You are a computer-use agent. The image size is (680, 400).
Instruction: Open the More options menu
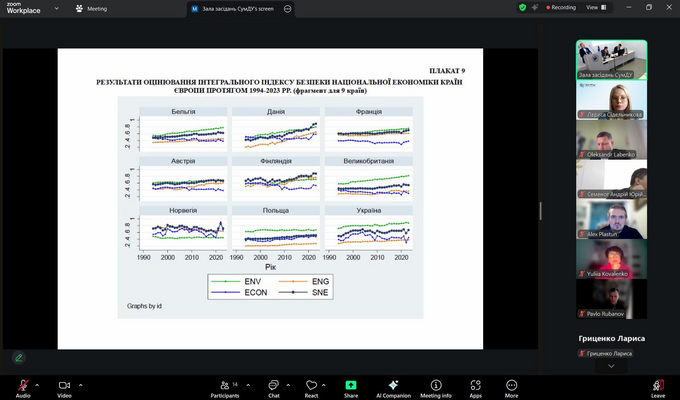point(511,385)
